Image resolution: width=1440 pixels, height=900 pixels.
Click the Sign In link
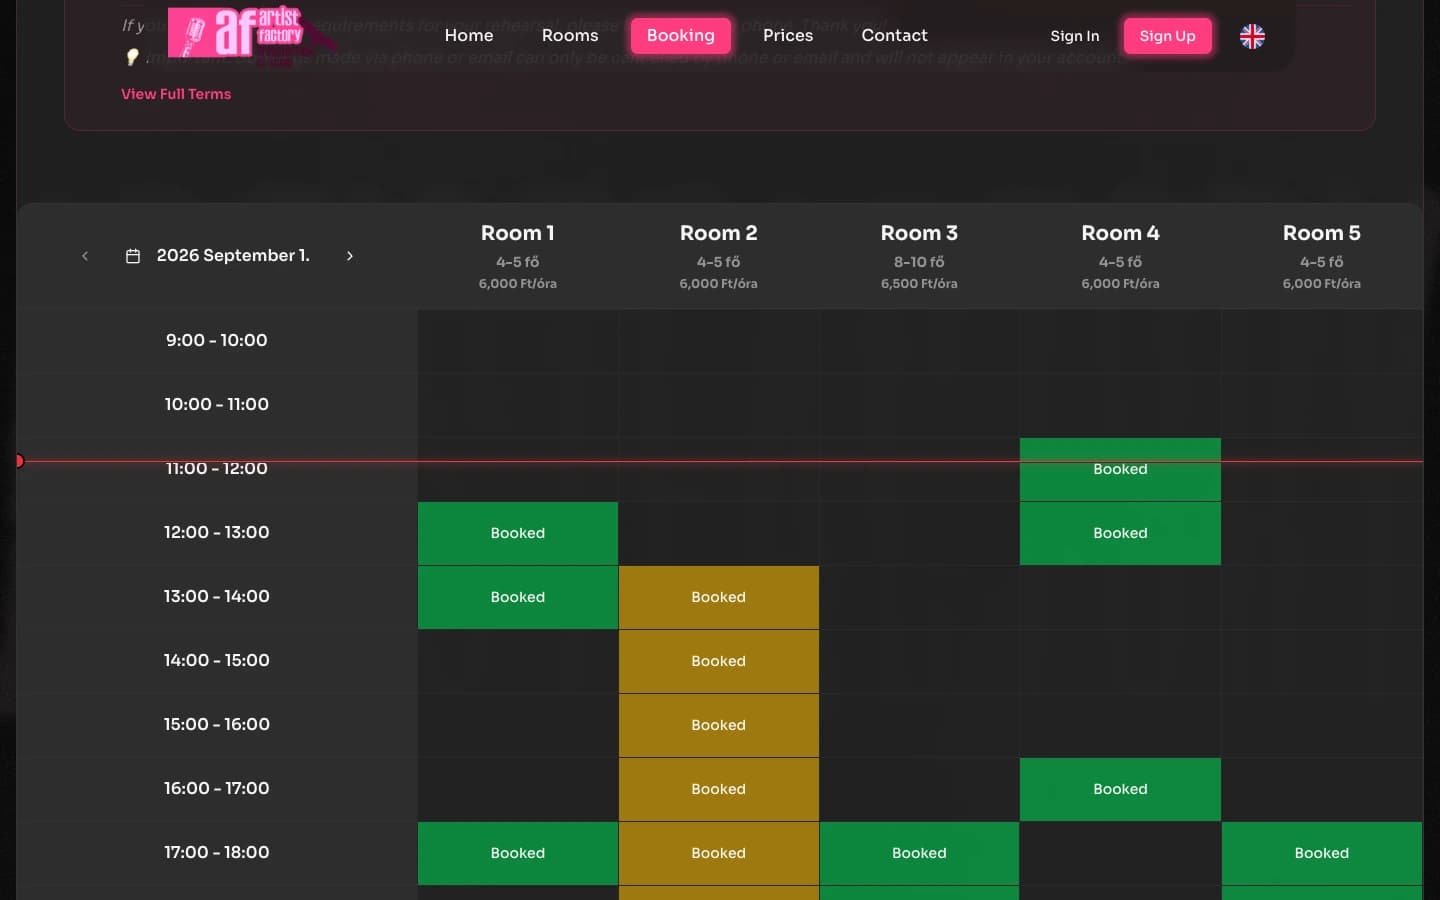pyautogui.click(x=1075, y=36)
